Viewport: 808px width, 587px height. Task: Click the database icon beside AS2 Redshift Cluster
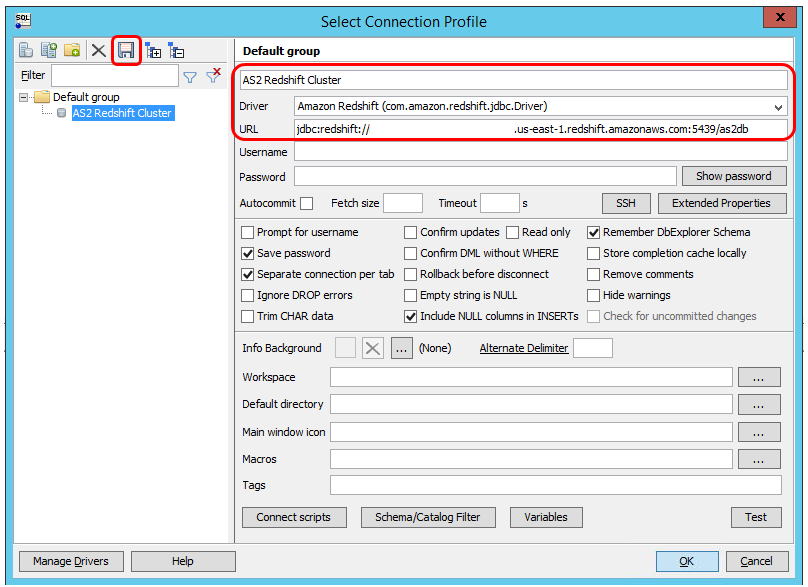[61, 113]
